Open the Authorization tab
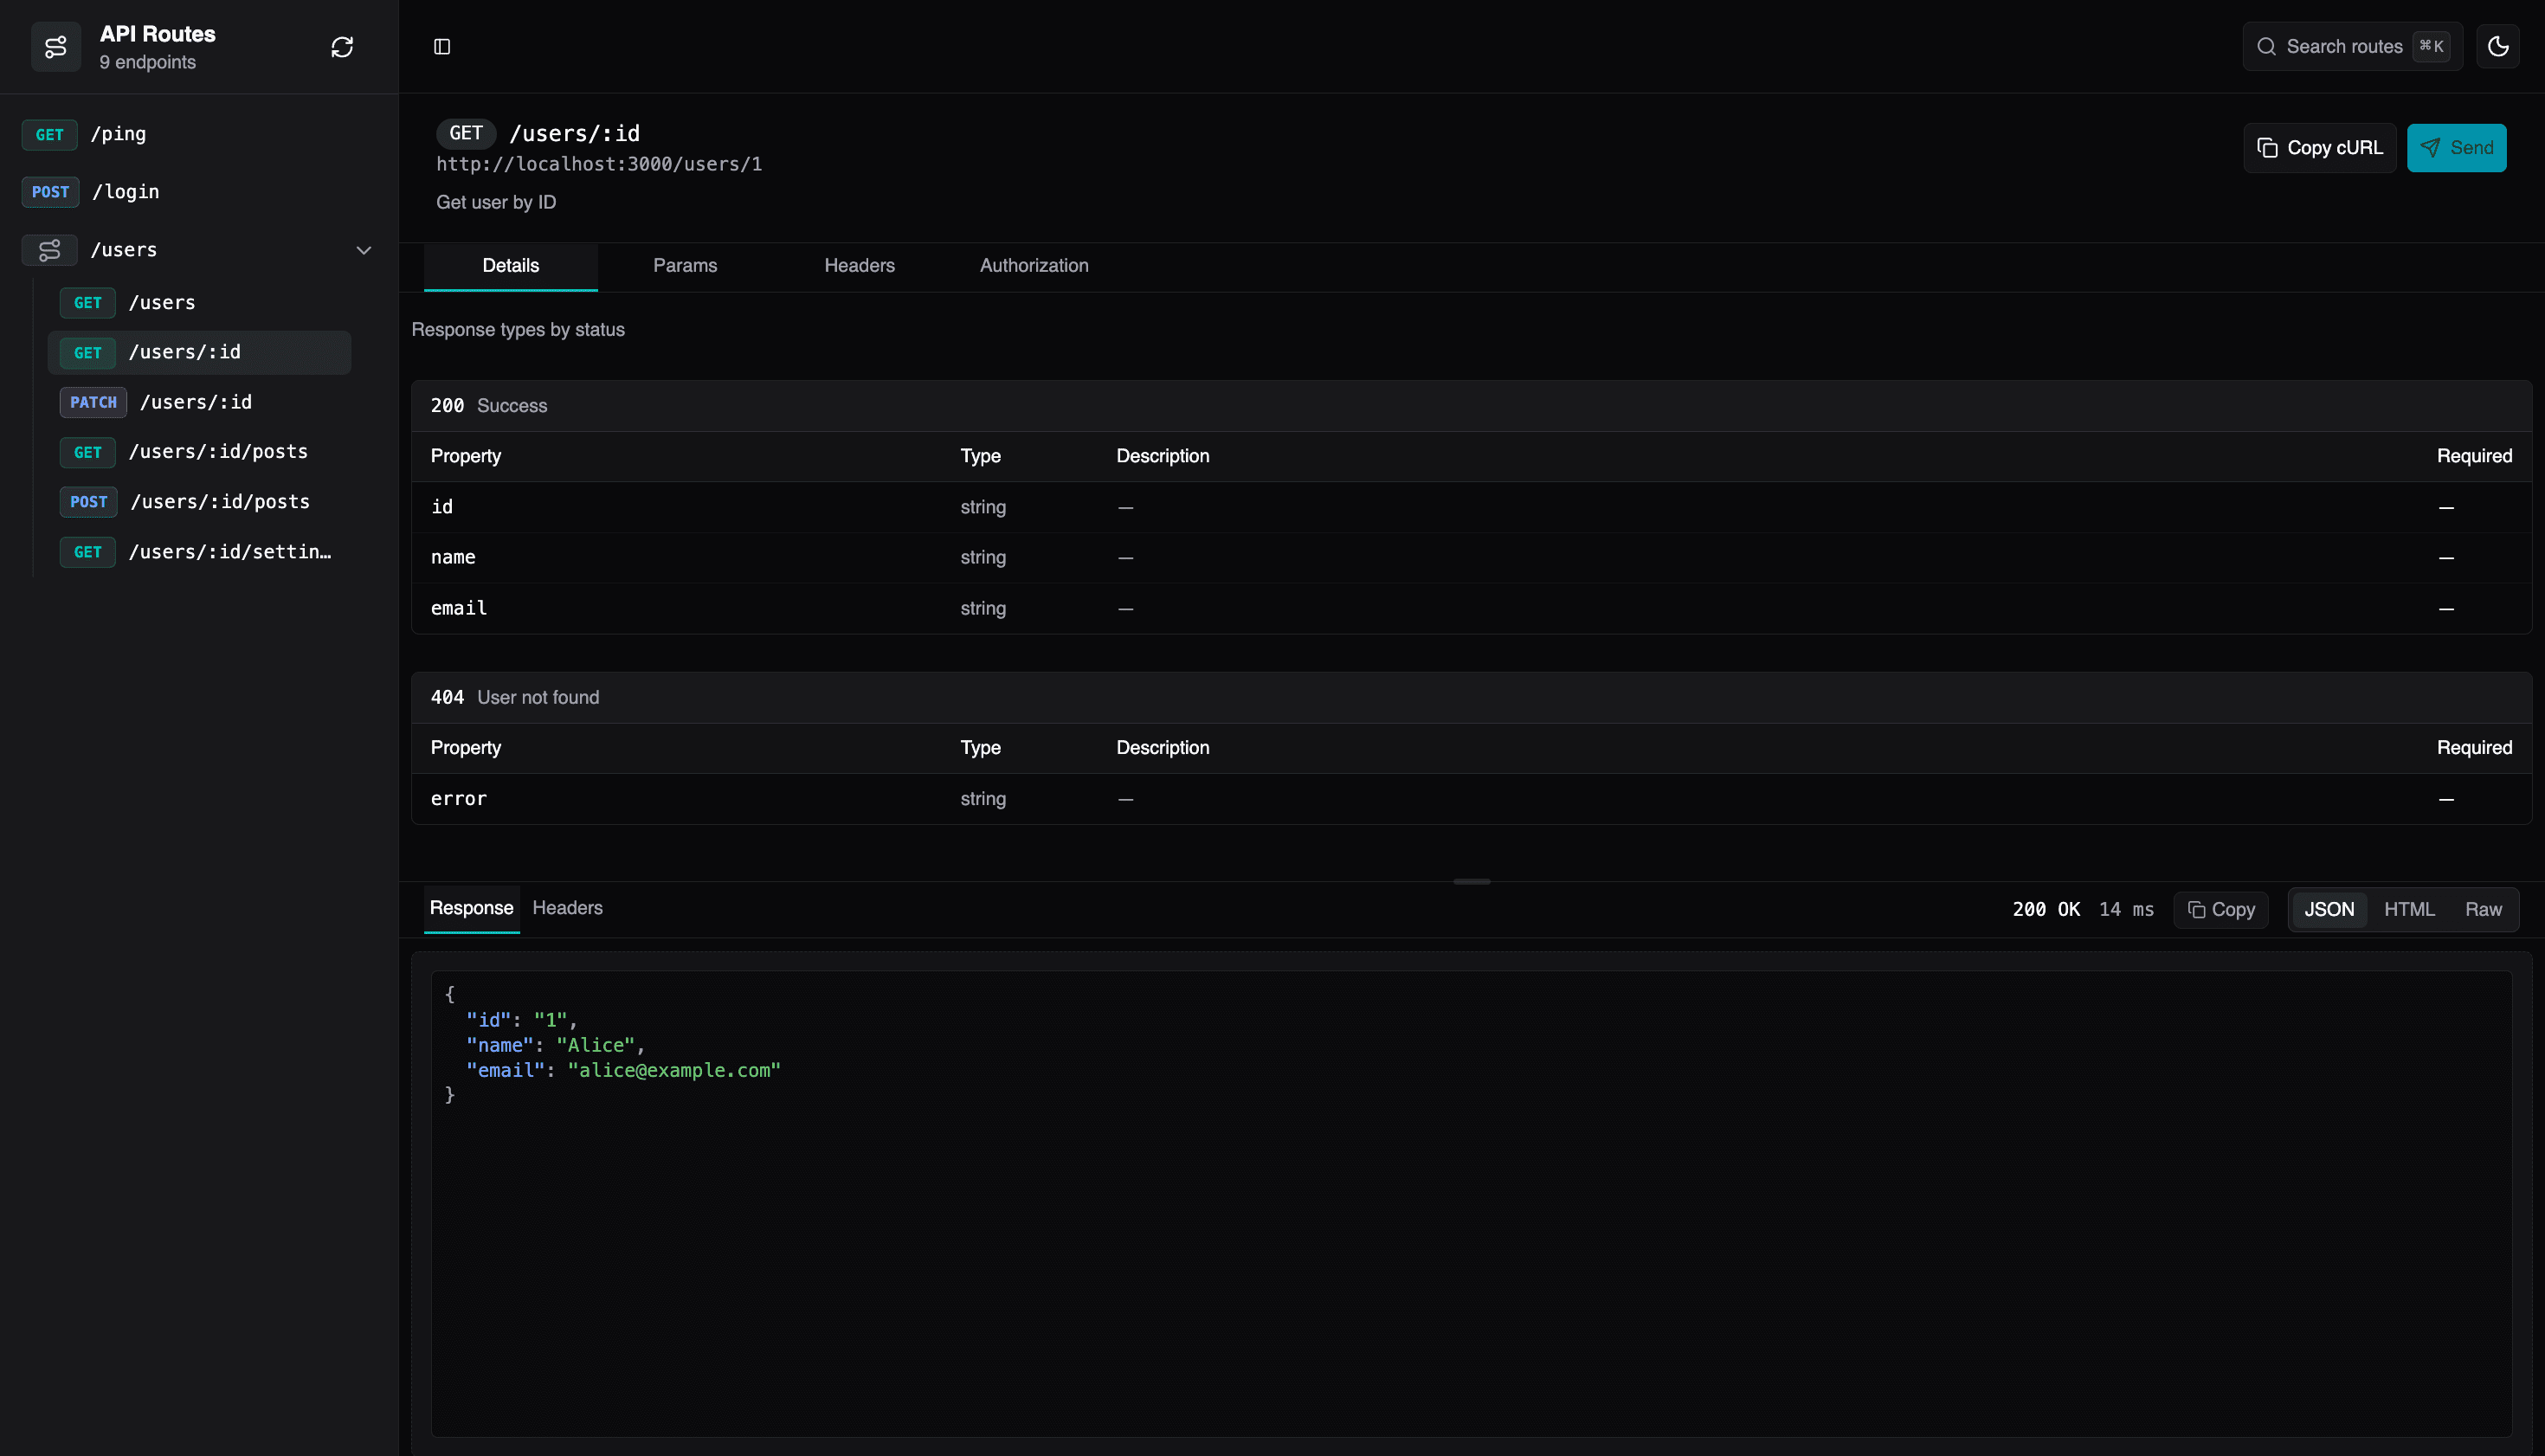The height and width of the screenshot is (1456, 2545). [x=1033, y=266]
